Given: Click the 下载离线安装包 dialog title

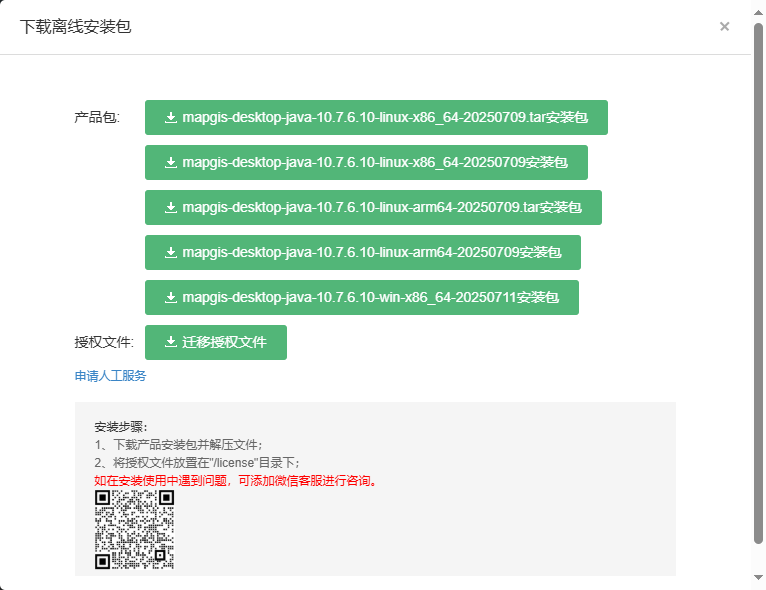Looking at the screenshot, I should (75, 27).
